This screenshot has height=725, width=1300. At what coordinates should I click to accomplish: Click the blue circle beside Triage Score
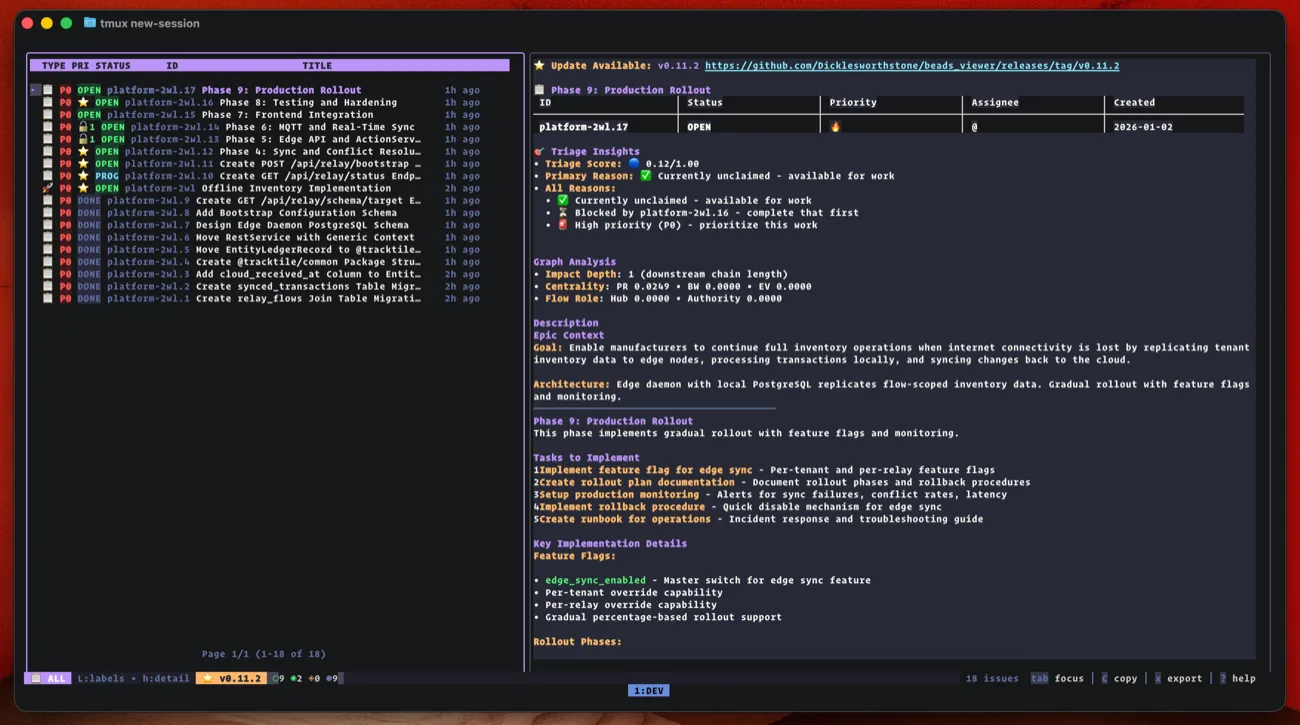coord(634,163)
